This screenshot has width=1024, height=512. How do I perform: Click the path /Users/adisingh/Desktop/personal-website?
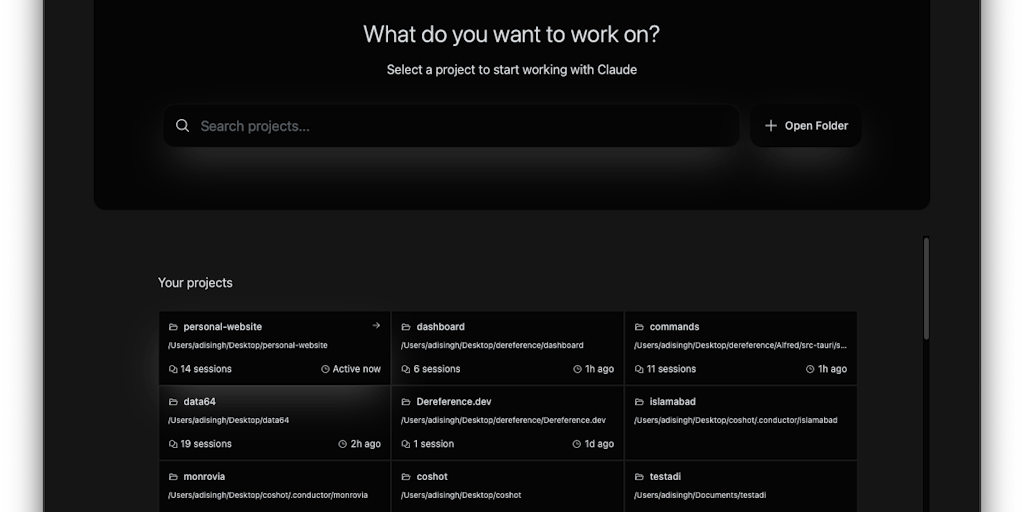click(248, 345)
